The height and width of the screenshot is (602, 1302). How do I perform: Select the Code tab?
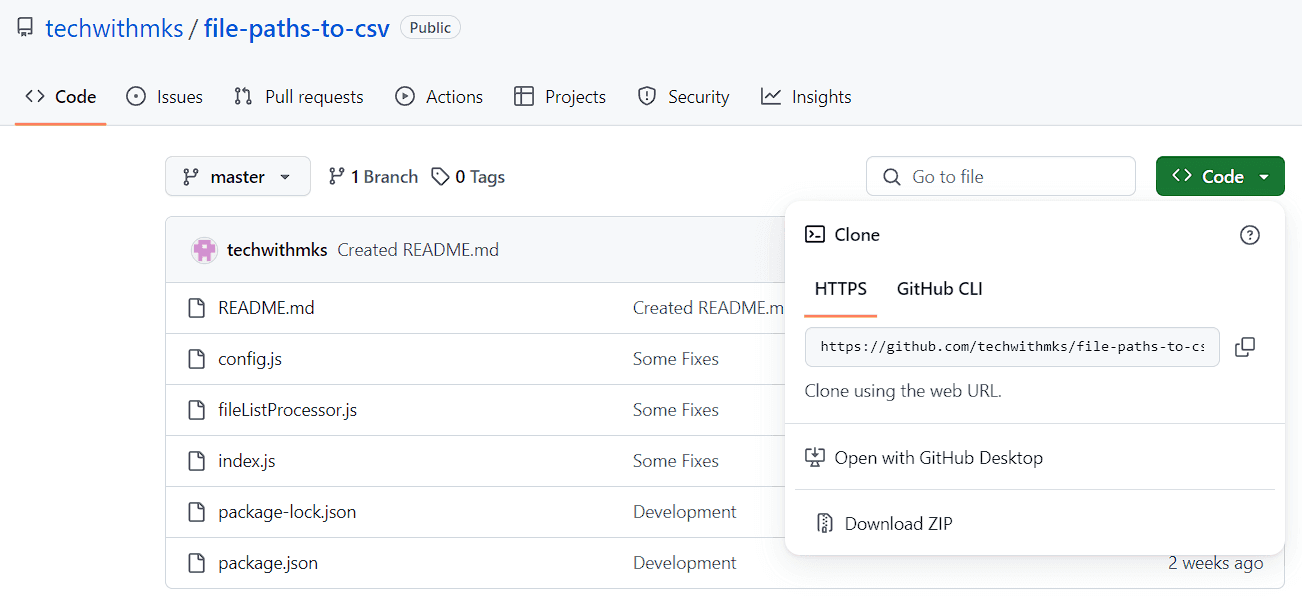[61, 97]
